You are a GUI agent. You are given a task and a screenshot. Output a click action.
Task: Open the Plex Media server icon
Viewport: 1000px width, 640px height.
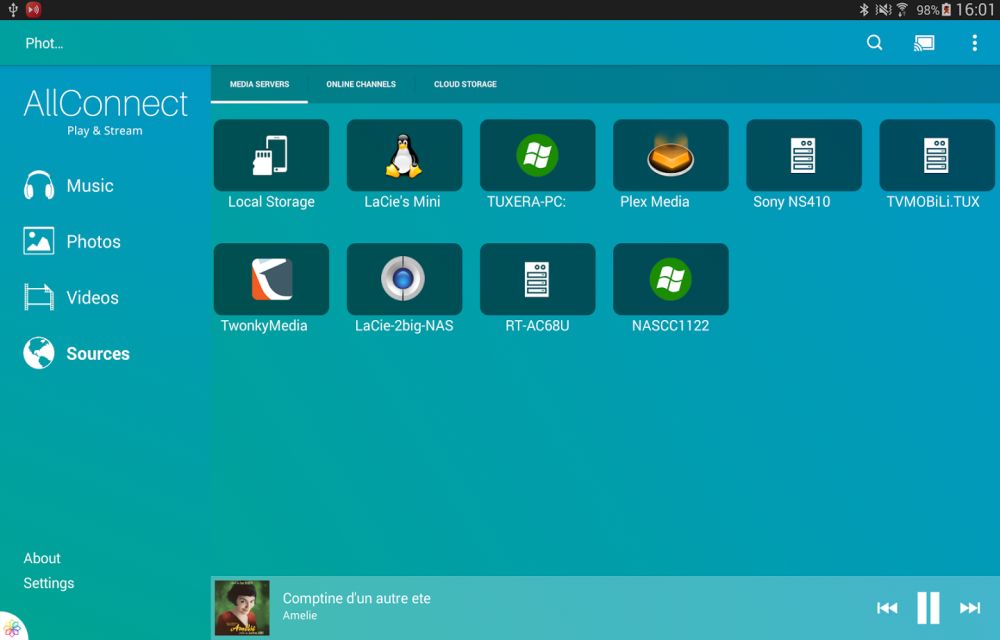(671, 155)
